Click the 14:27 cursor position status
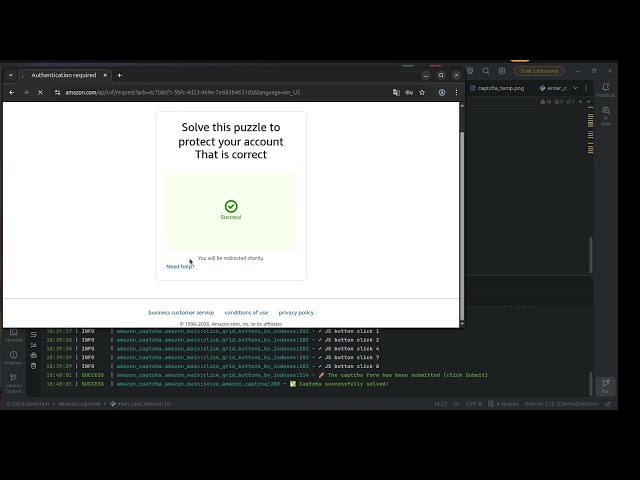The height and width of the screenshot is (480, 640). coord(440,404)
